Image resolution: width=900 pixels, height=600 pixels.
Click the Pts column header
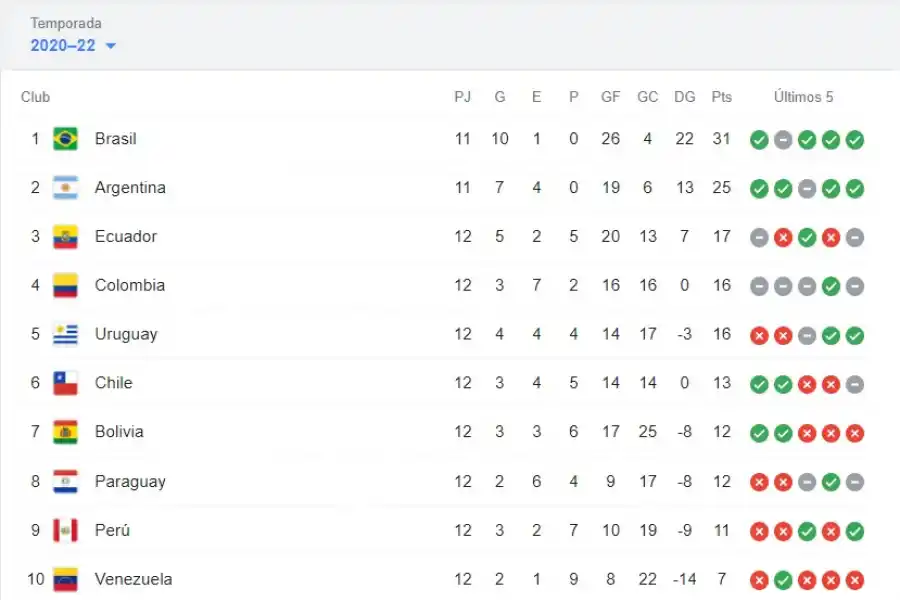click(x=721, y=97)
